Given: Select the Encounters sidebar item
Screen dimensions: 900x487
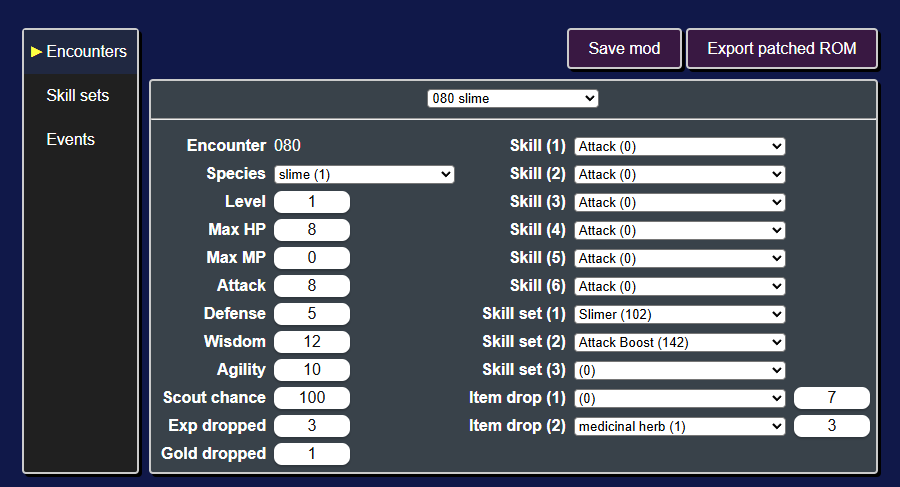Looking at the screenshot, I should pyautogui.click(x=80, y=52).
